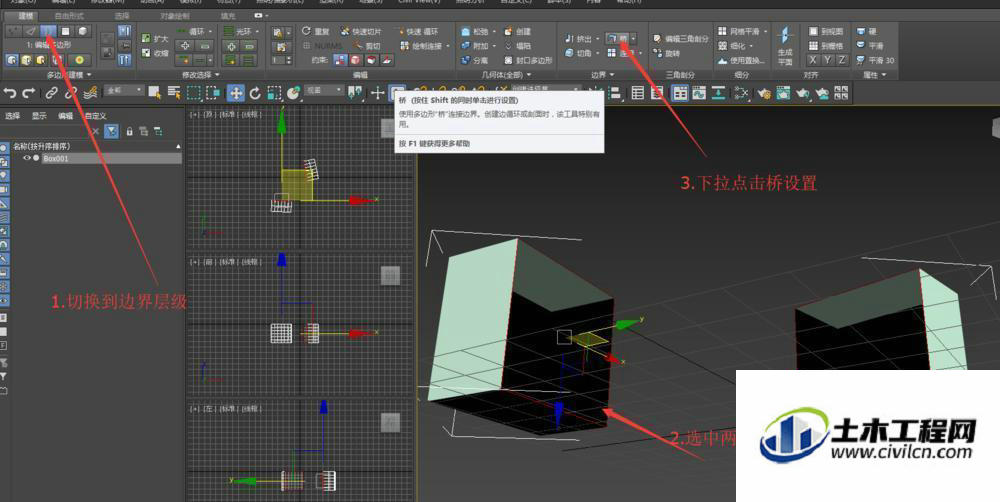
Task: Click the Rectangular Selection Region icon
Action: click(193, 93)
